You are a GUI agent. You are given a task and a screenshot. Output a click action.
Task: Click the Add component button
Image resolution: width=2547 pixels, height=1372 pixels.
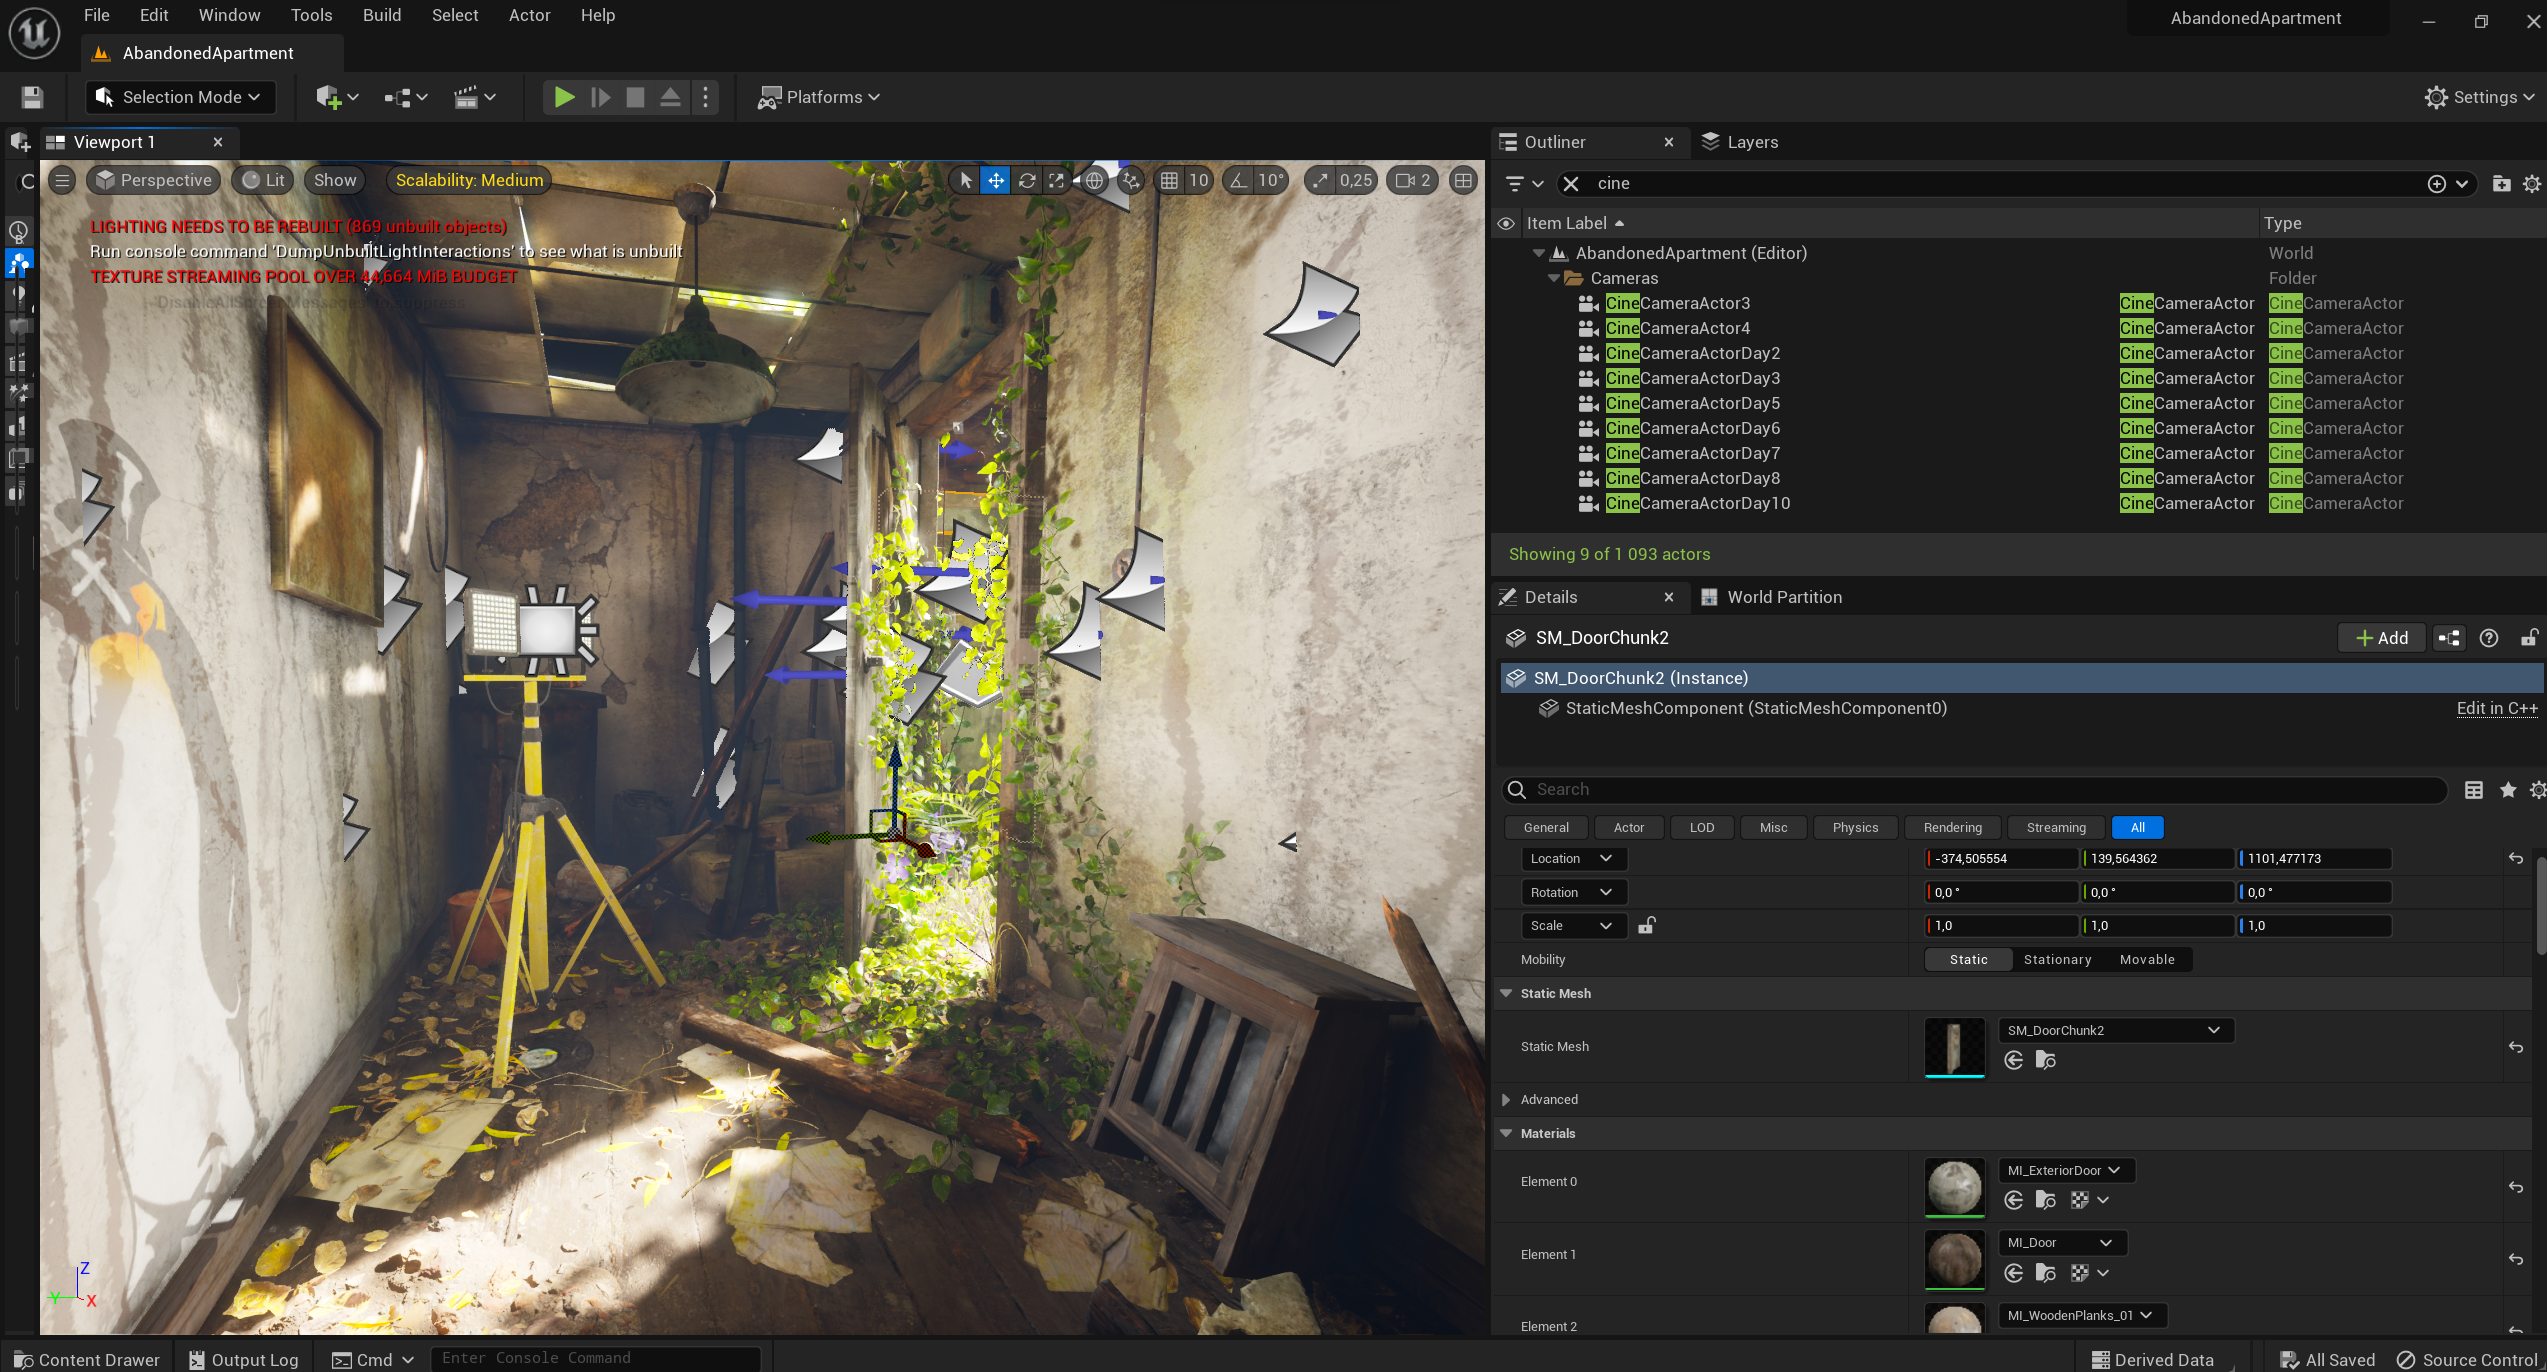2382,638
